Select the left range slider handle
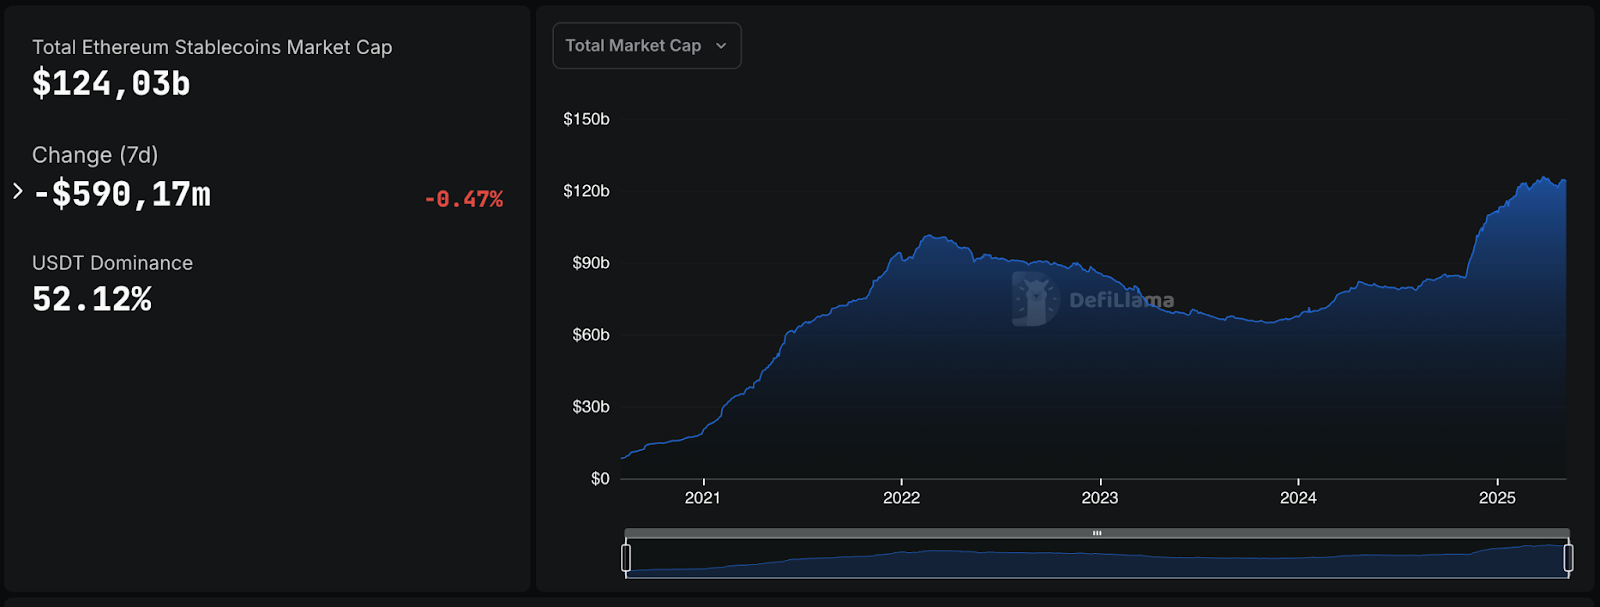 (x=626, y=557)
